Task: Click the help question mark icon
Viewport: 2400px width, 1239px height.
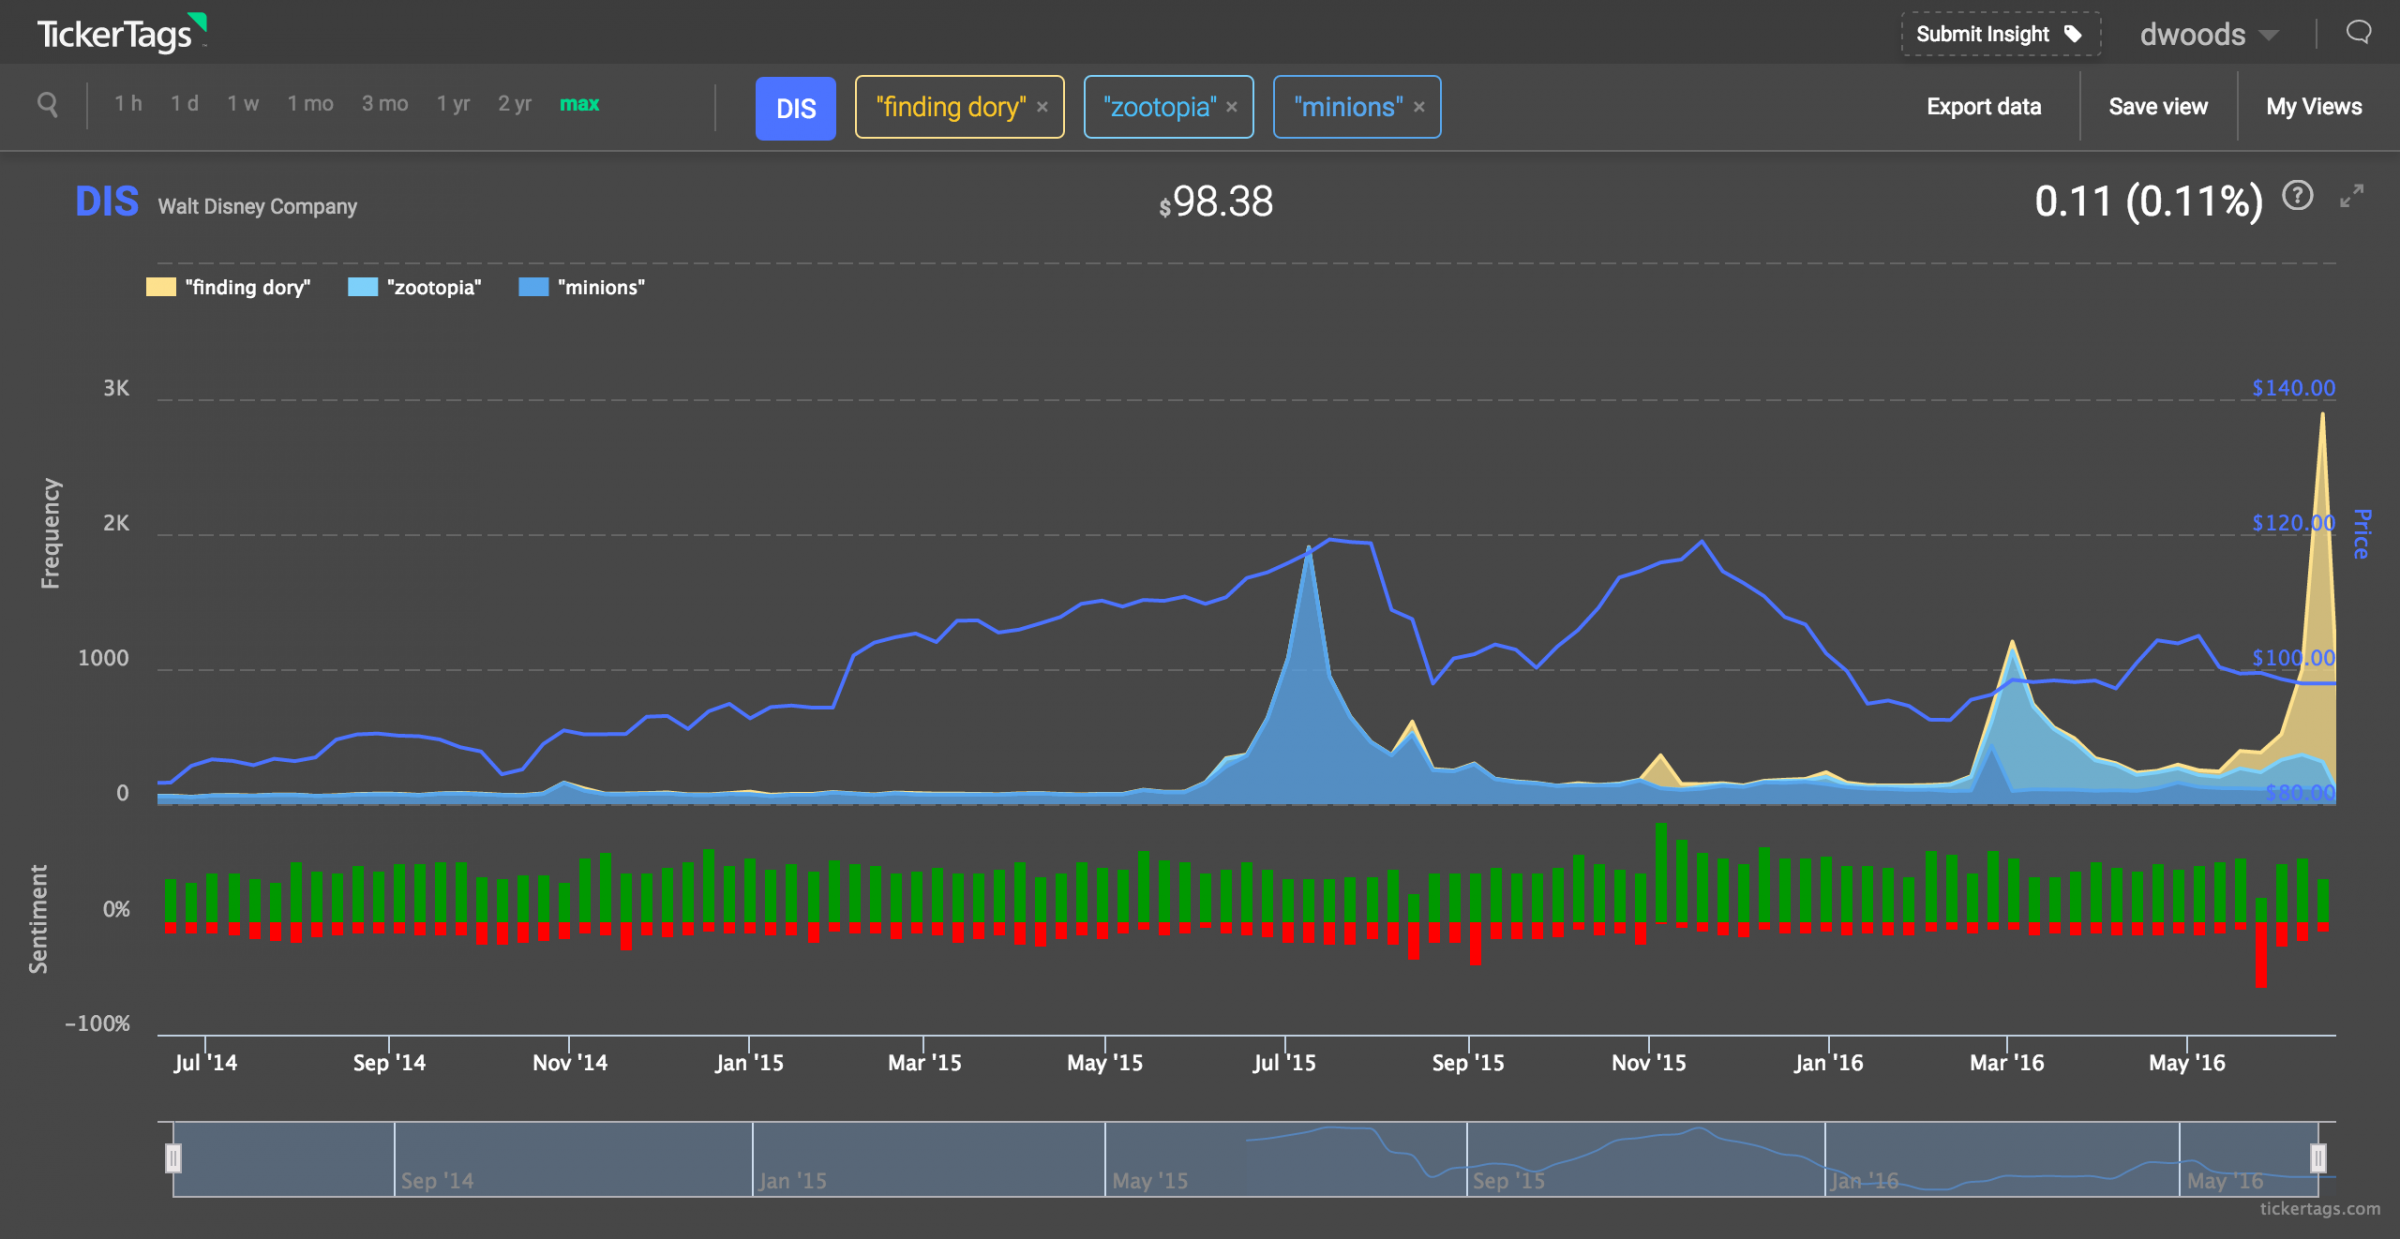Action: point(2297,196)
